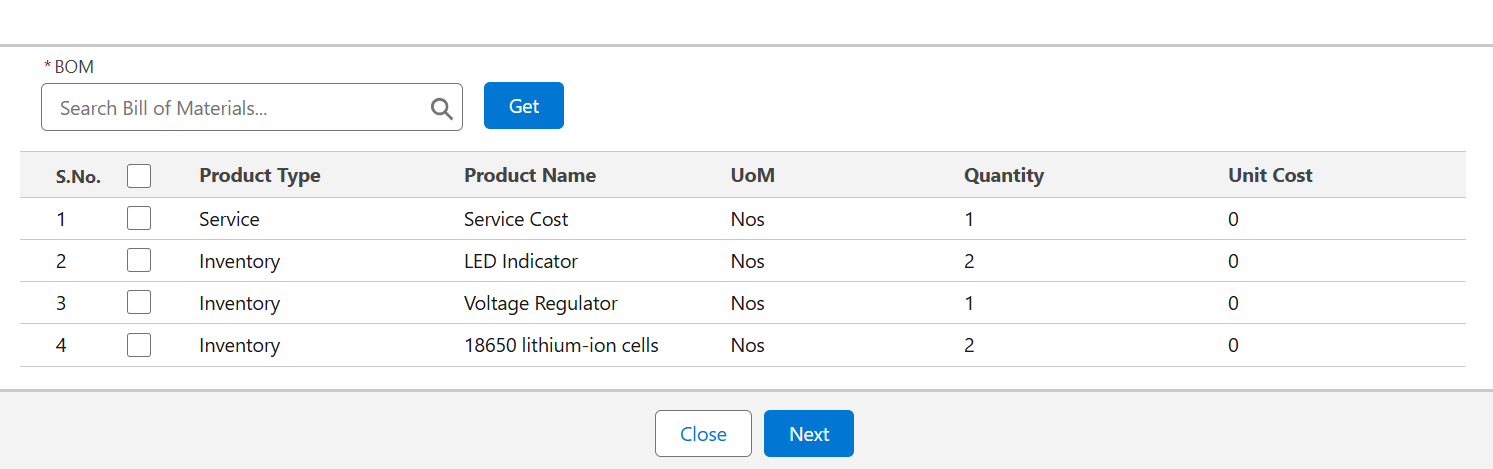
Task: Click the search magnifier icon in BOM field
Action: point(441,109)
